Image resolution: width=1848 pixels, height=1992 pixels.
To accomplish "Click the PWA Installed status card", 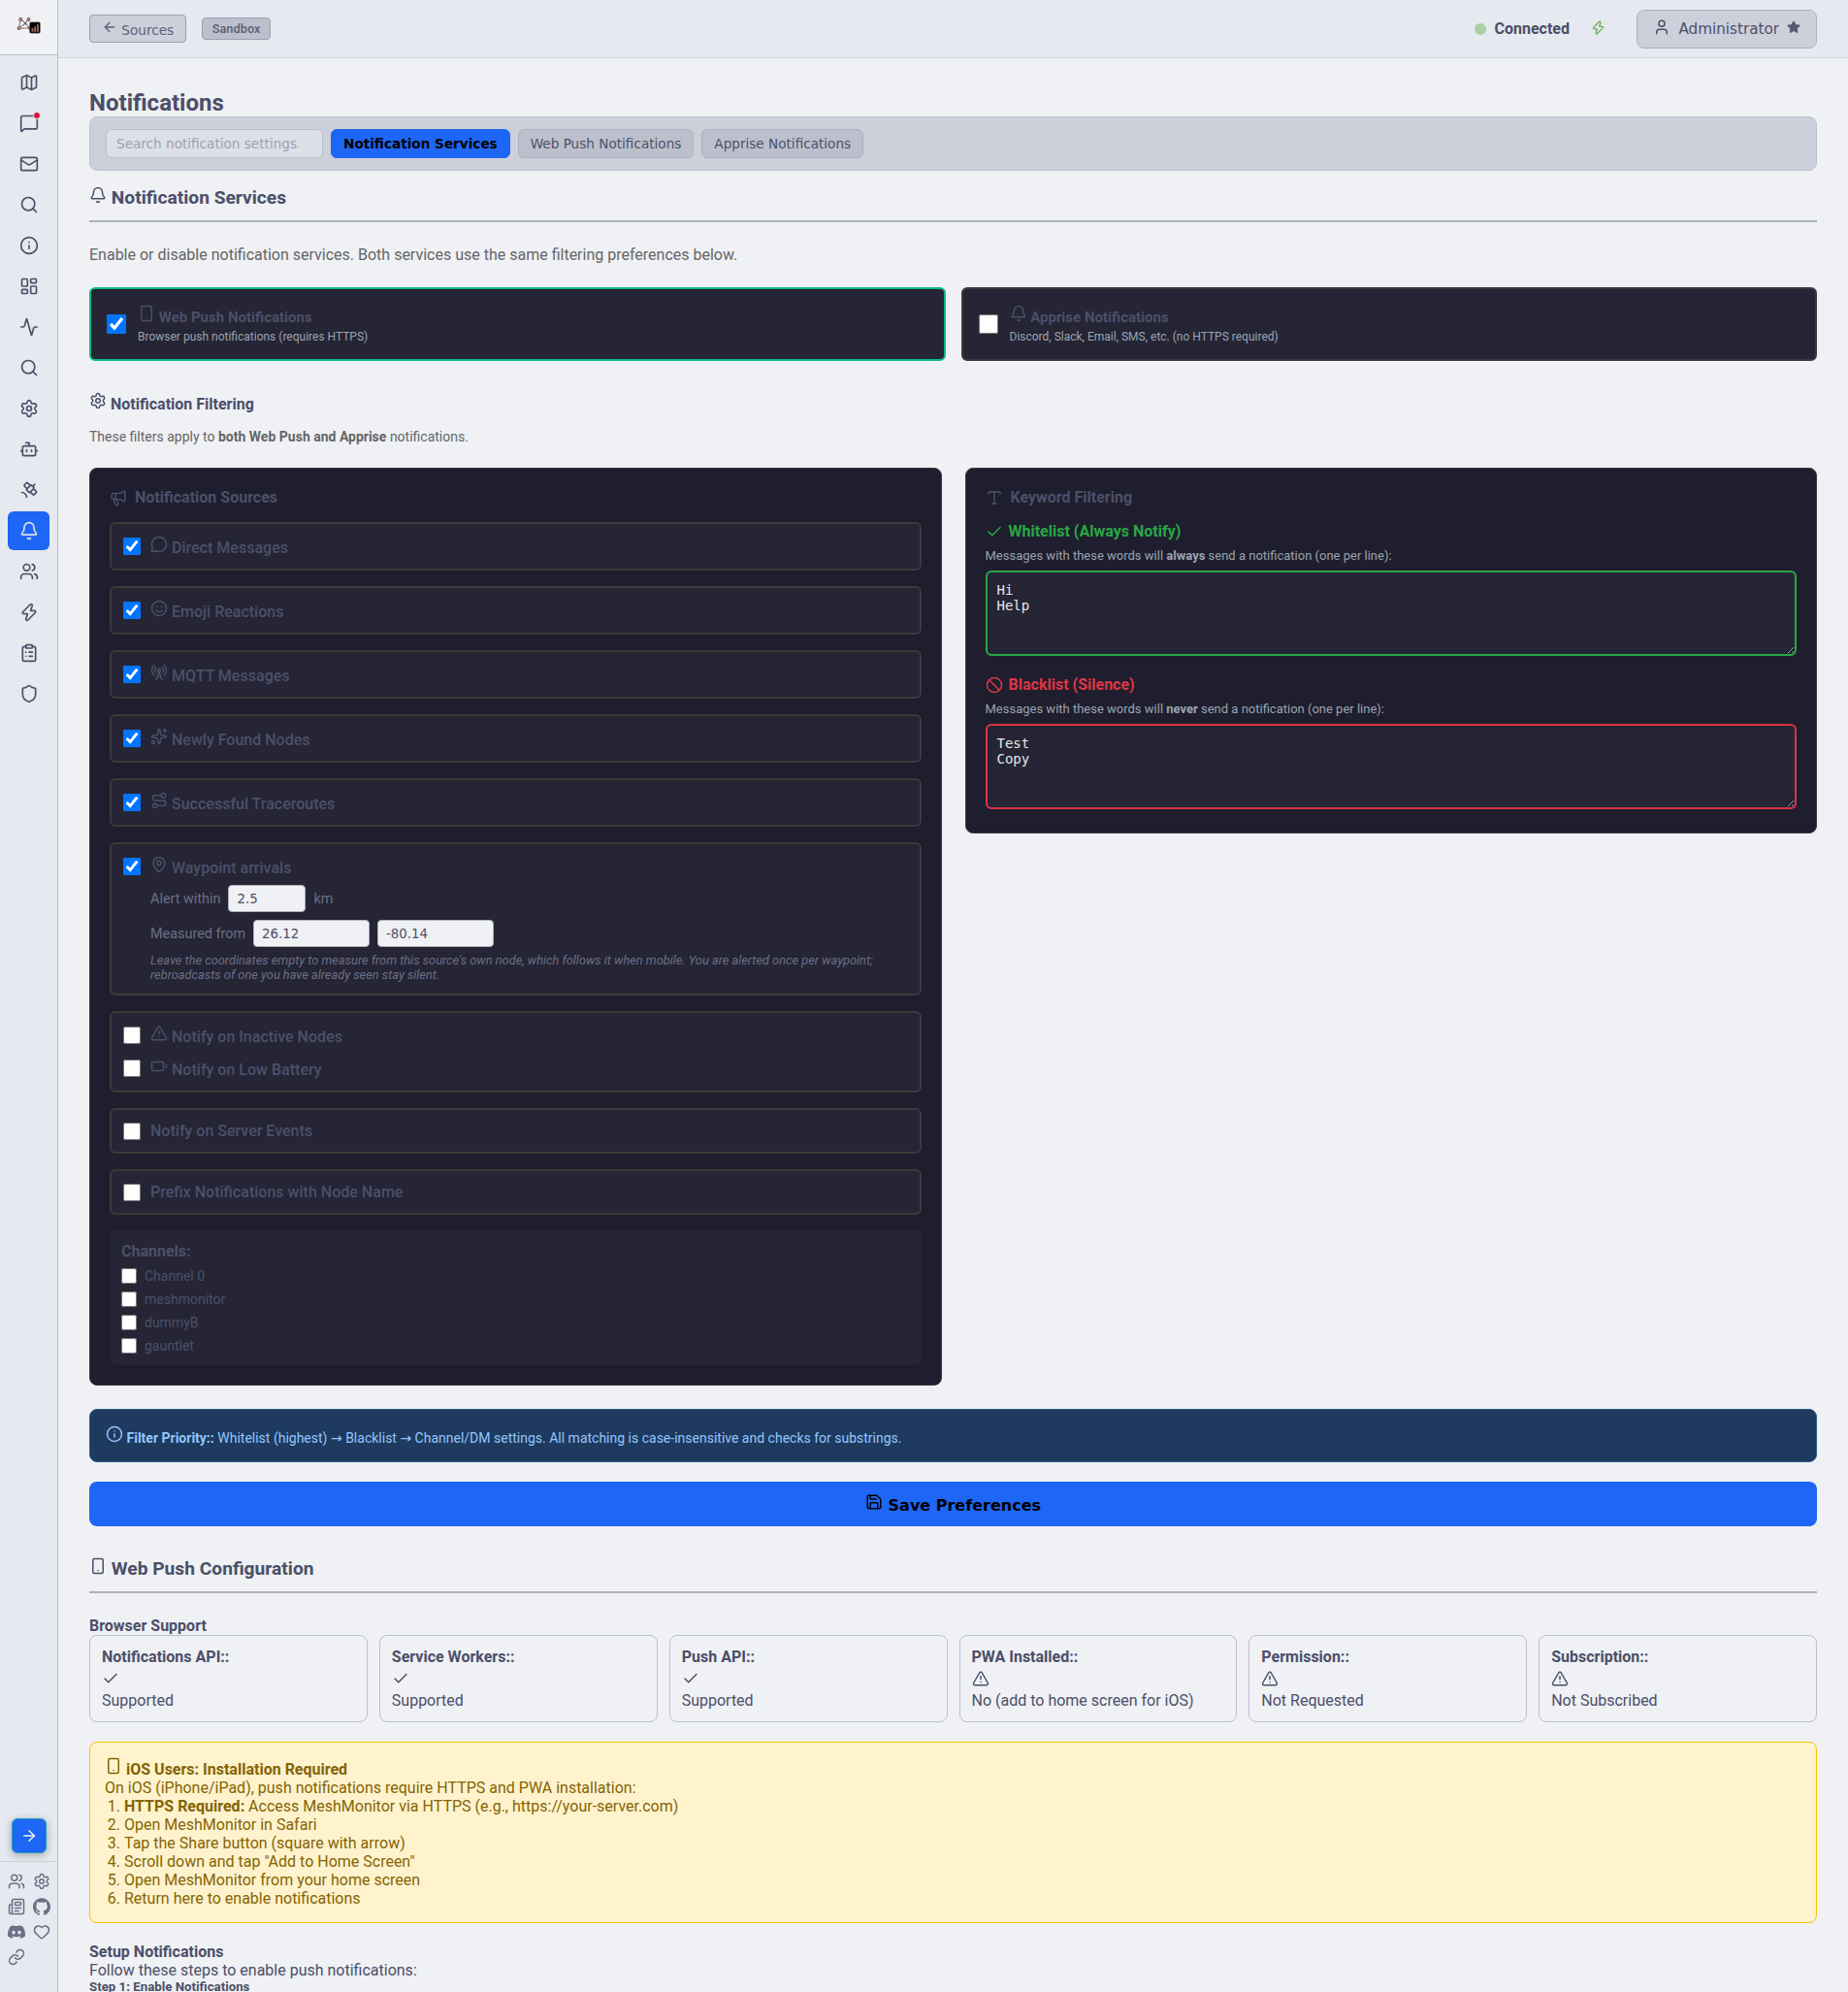I will coord(1097,1678).
